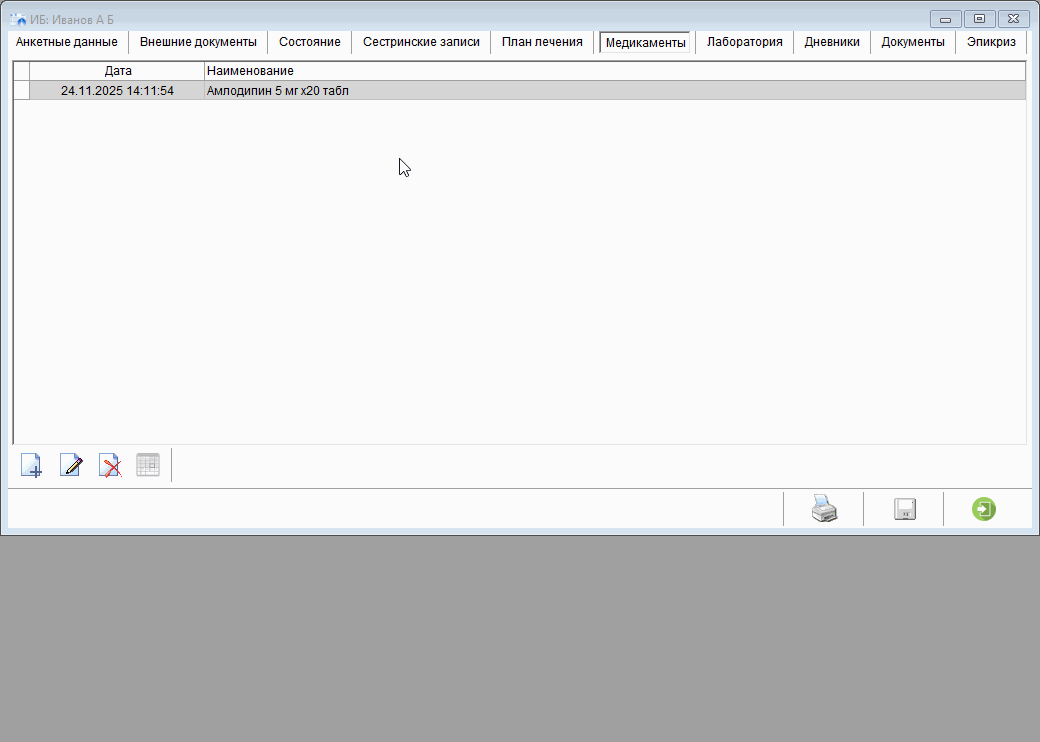The width and height of the screenshot is (1040, 742).
Task: Open the Дневники tab
Action: [x=832, y=42]
